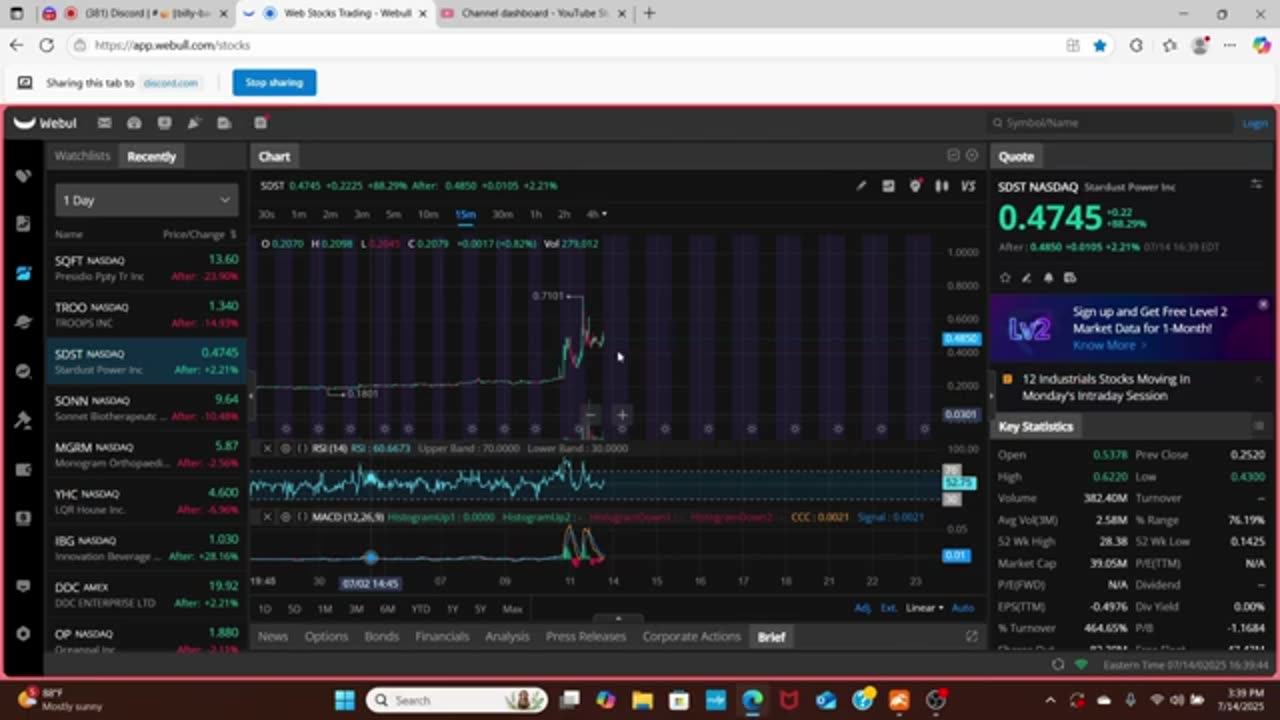Viewport: 1280px width, 720px height.
Task: Click the VS compare button on chart
Action: click(x=968, y=186)
